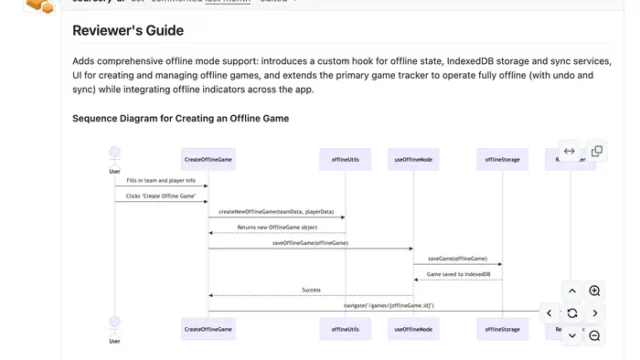Zoom in on the sequence diagram
640x360 pixels.
click(595, 291)
